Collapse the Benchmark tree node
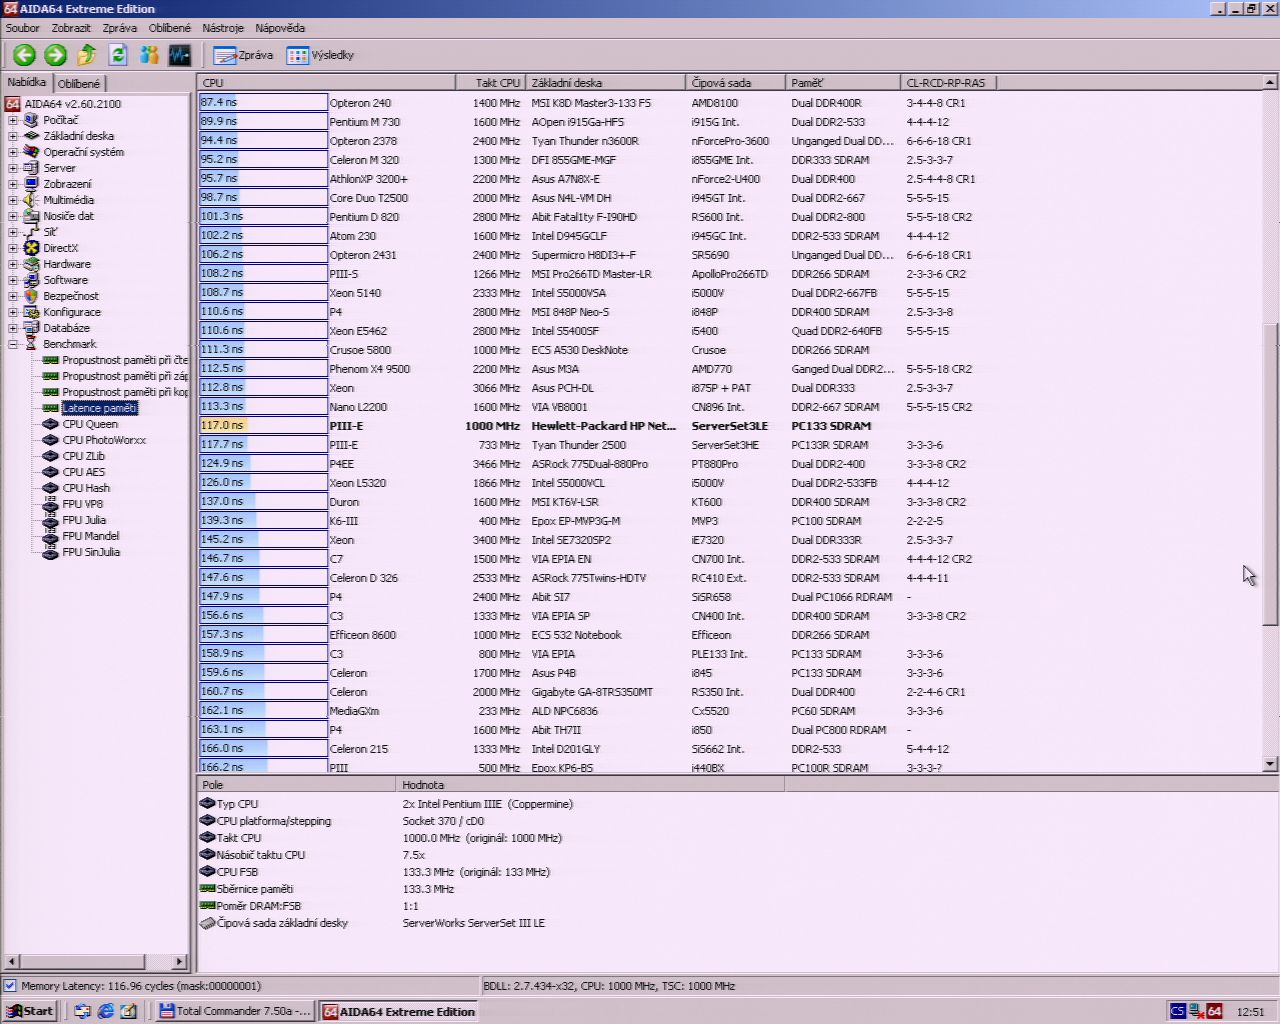This screenshot has height=1024, width=1280. (13, 344)
